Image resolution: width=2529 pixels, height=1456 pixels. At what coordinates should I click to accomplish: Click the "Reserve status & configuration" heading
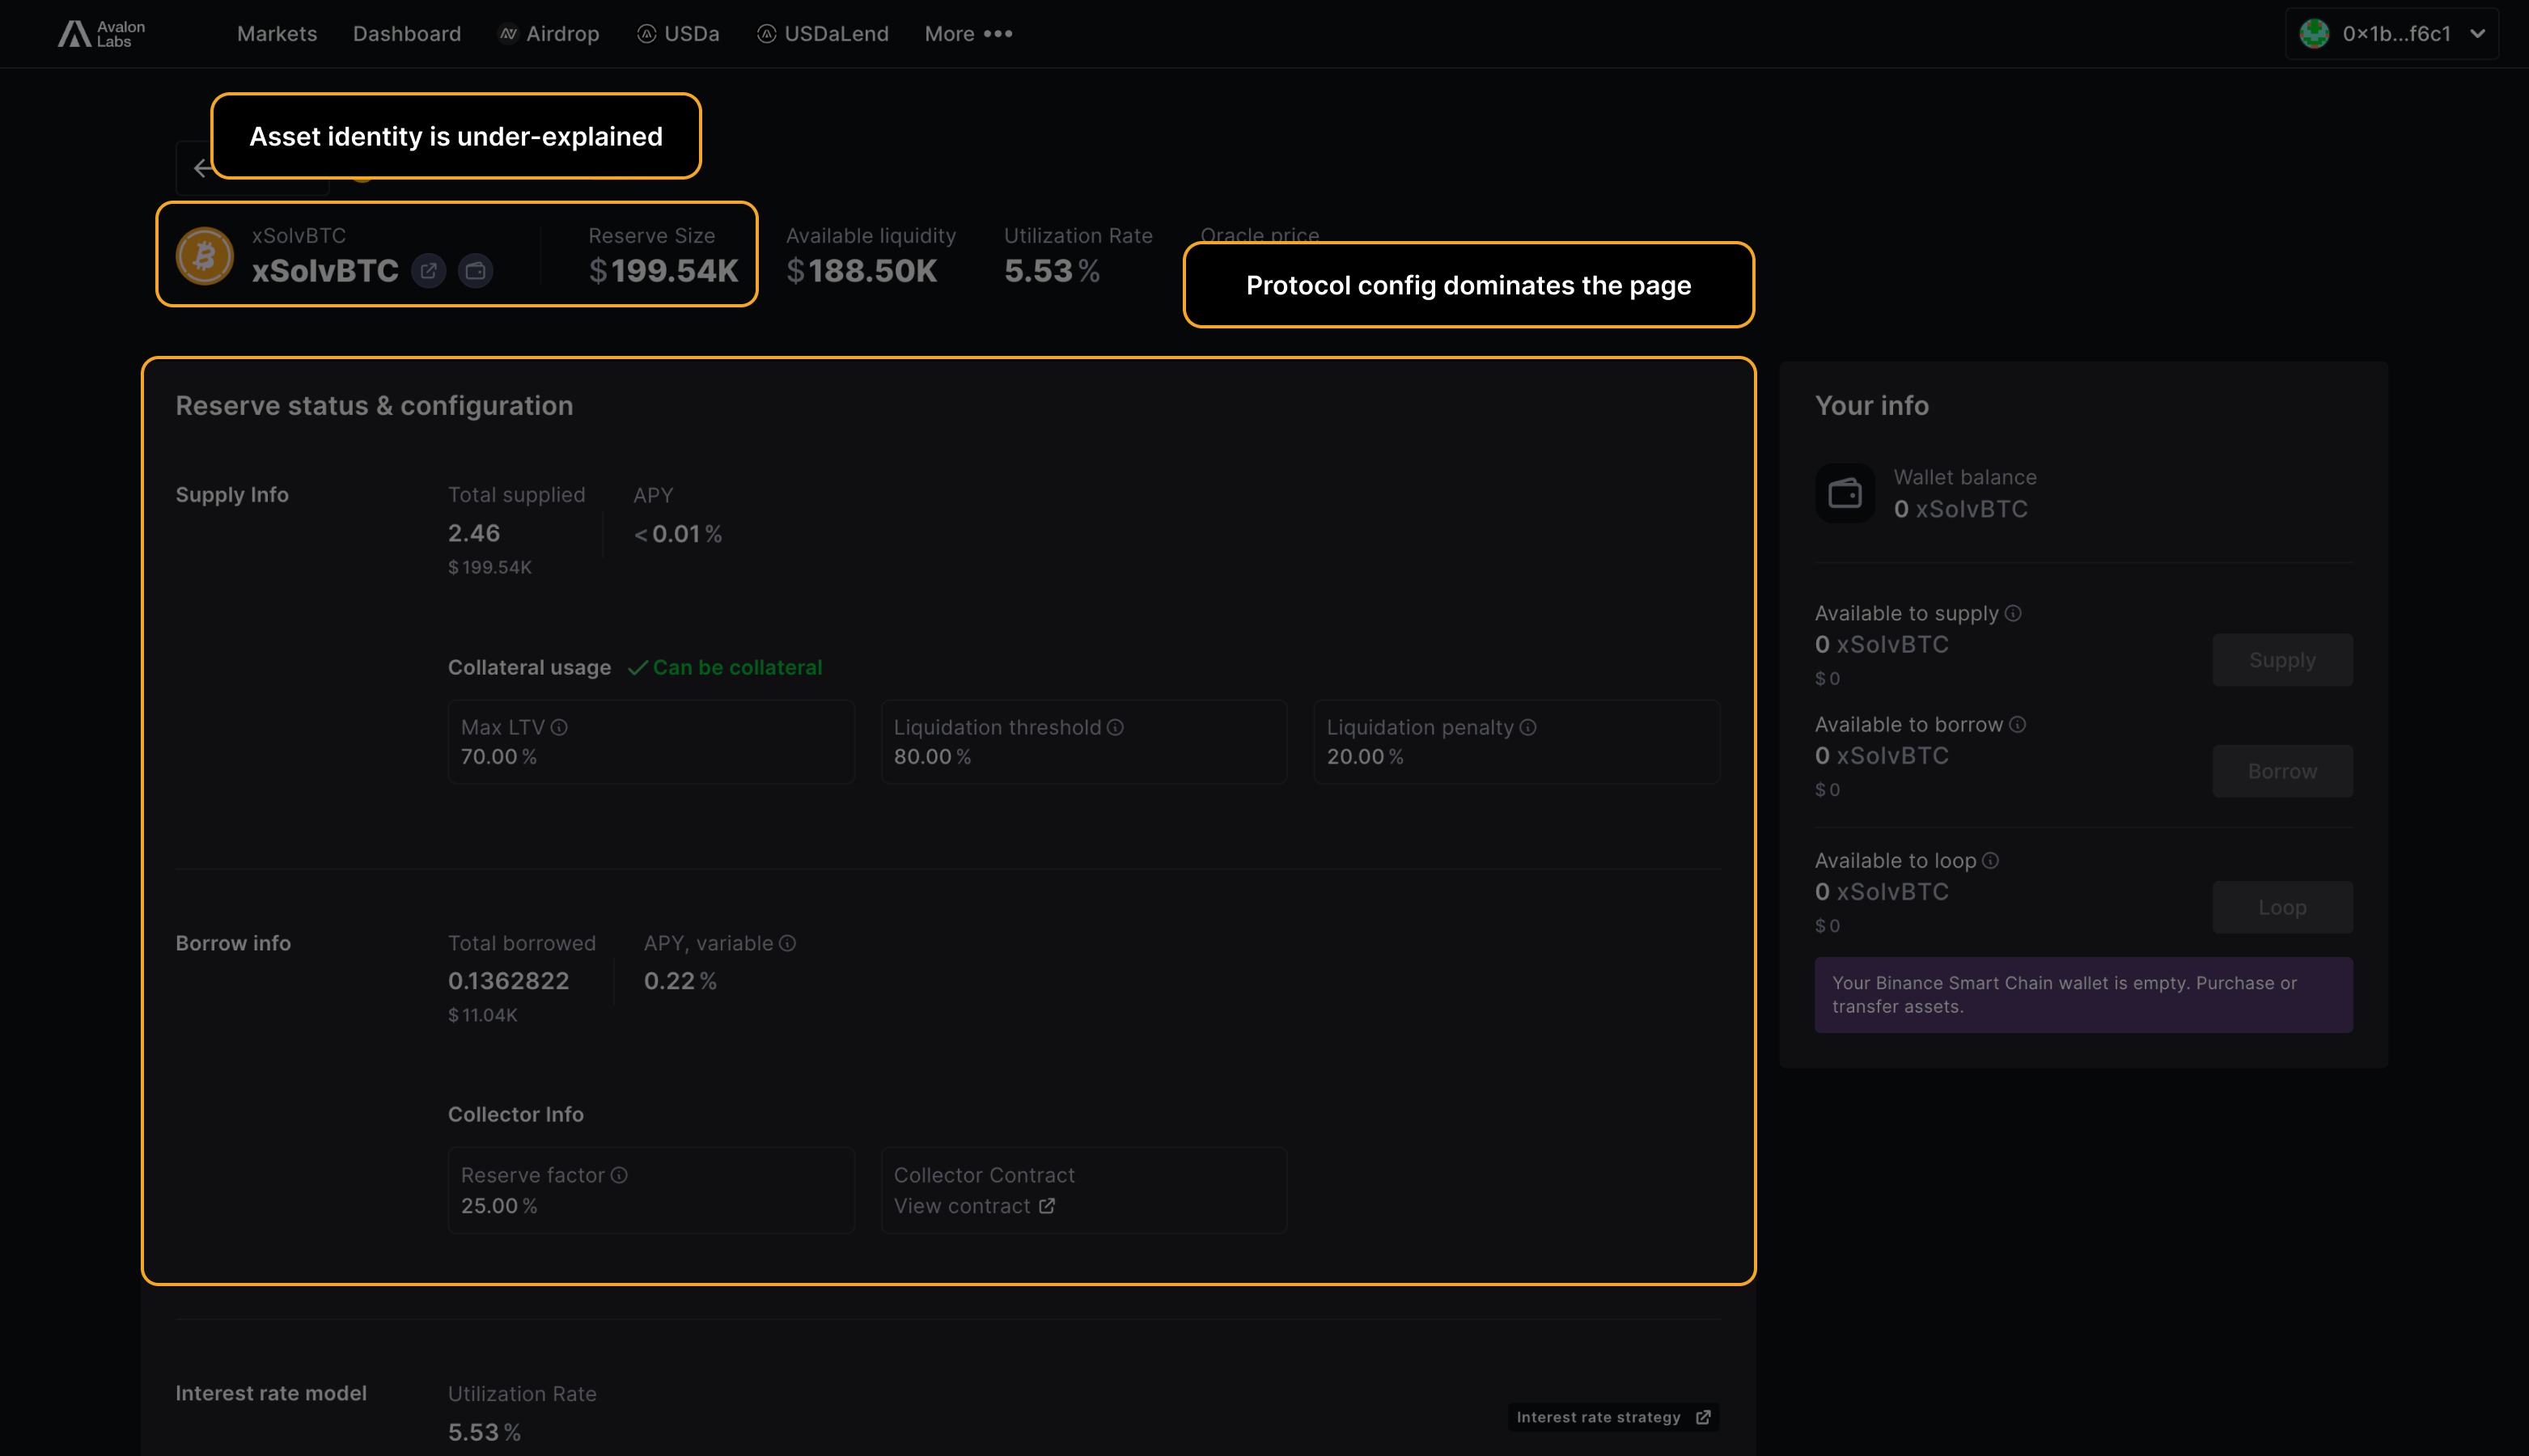tap(375, 406)
